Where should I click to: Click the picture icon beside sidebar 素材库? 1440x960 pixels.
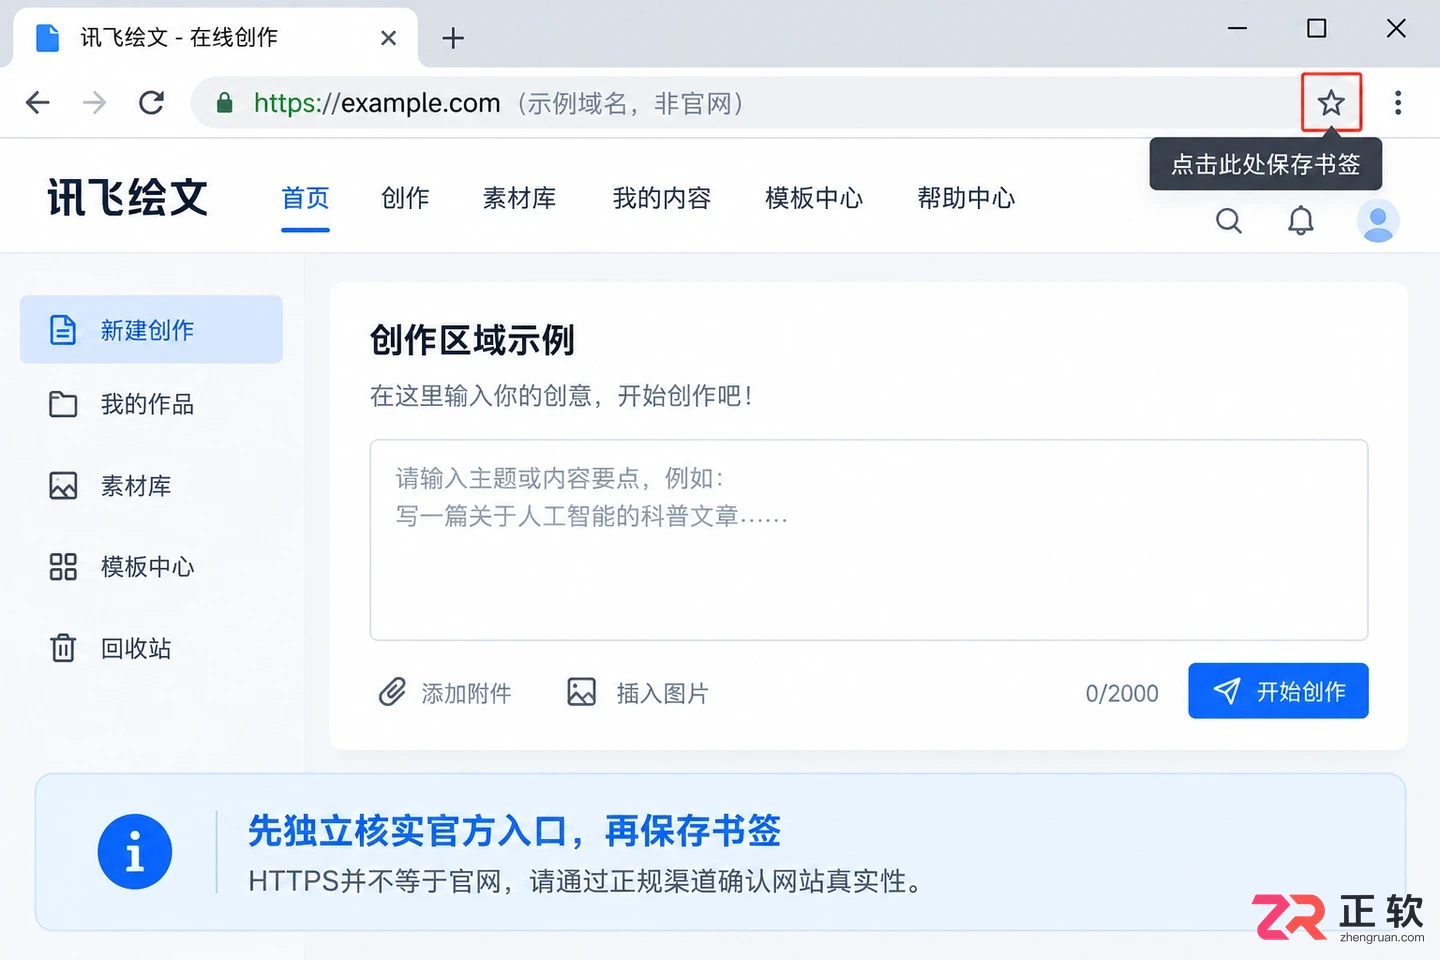[x=63, y=486]
